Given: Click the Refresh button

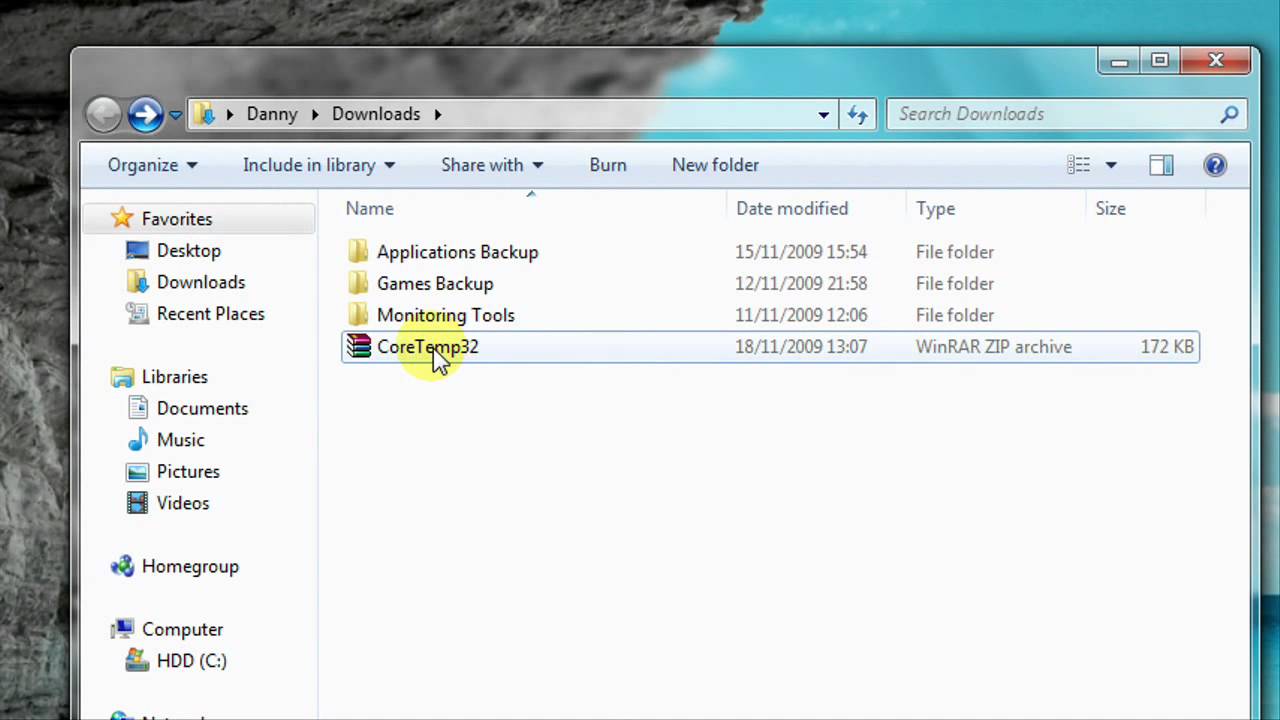Looking at the screenshot, I should (857, 114).
